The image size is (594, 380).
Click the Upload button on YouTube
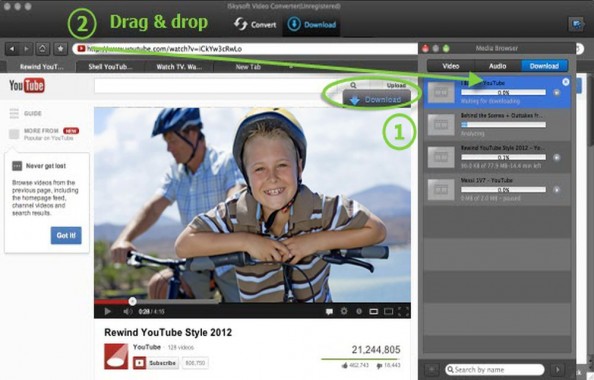click(396, 85)
